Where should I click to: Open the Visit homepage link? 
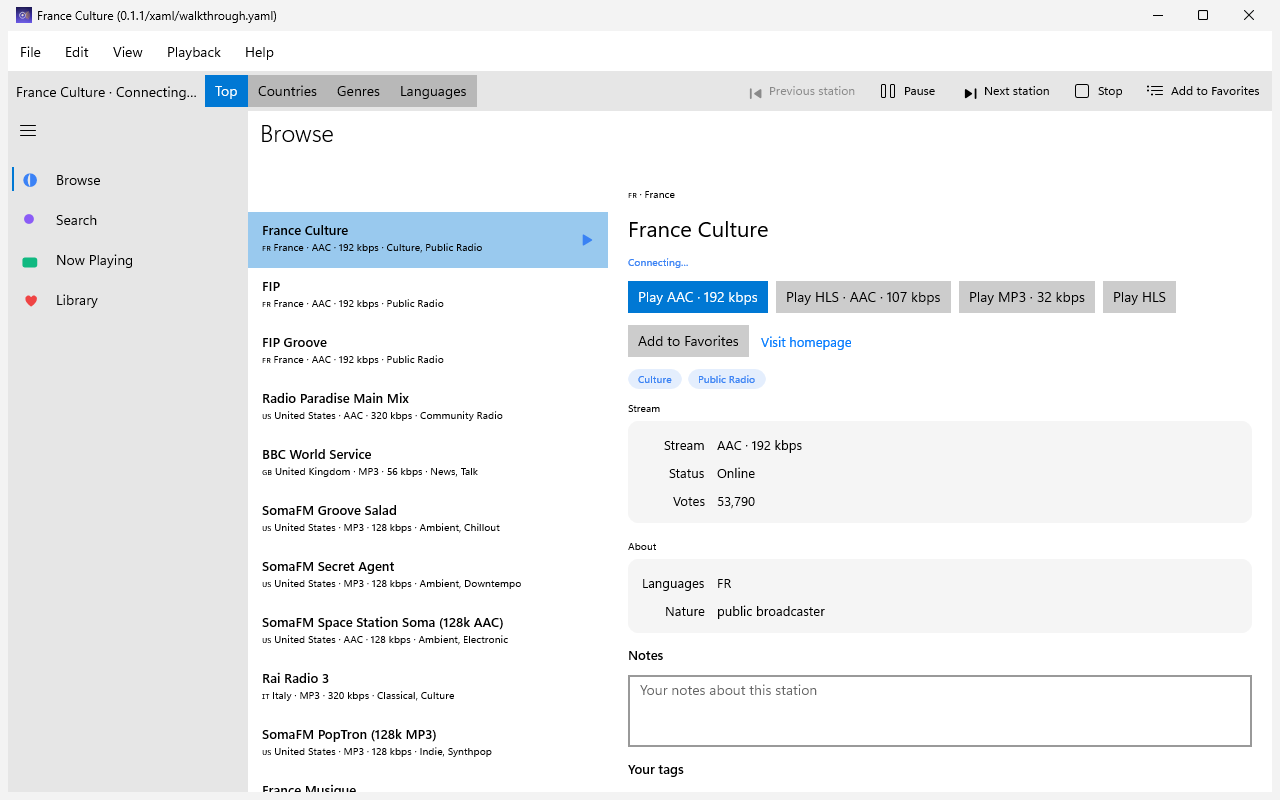806,342
